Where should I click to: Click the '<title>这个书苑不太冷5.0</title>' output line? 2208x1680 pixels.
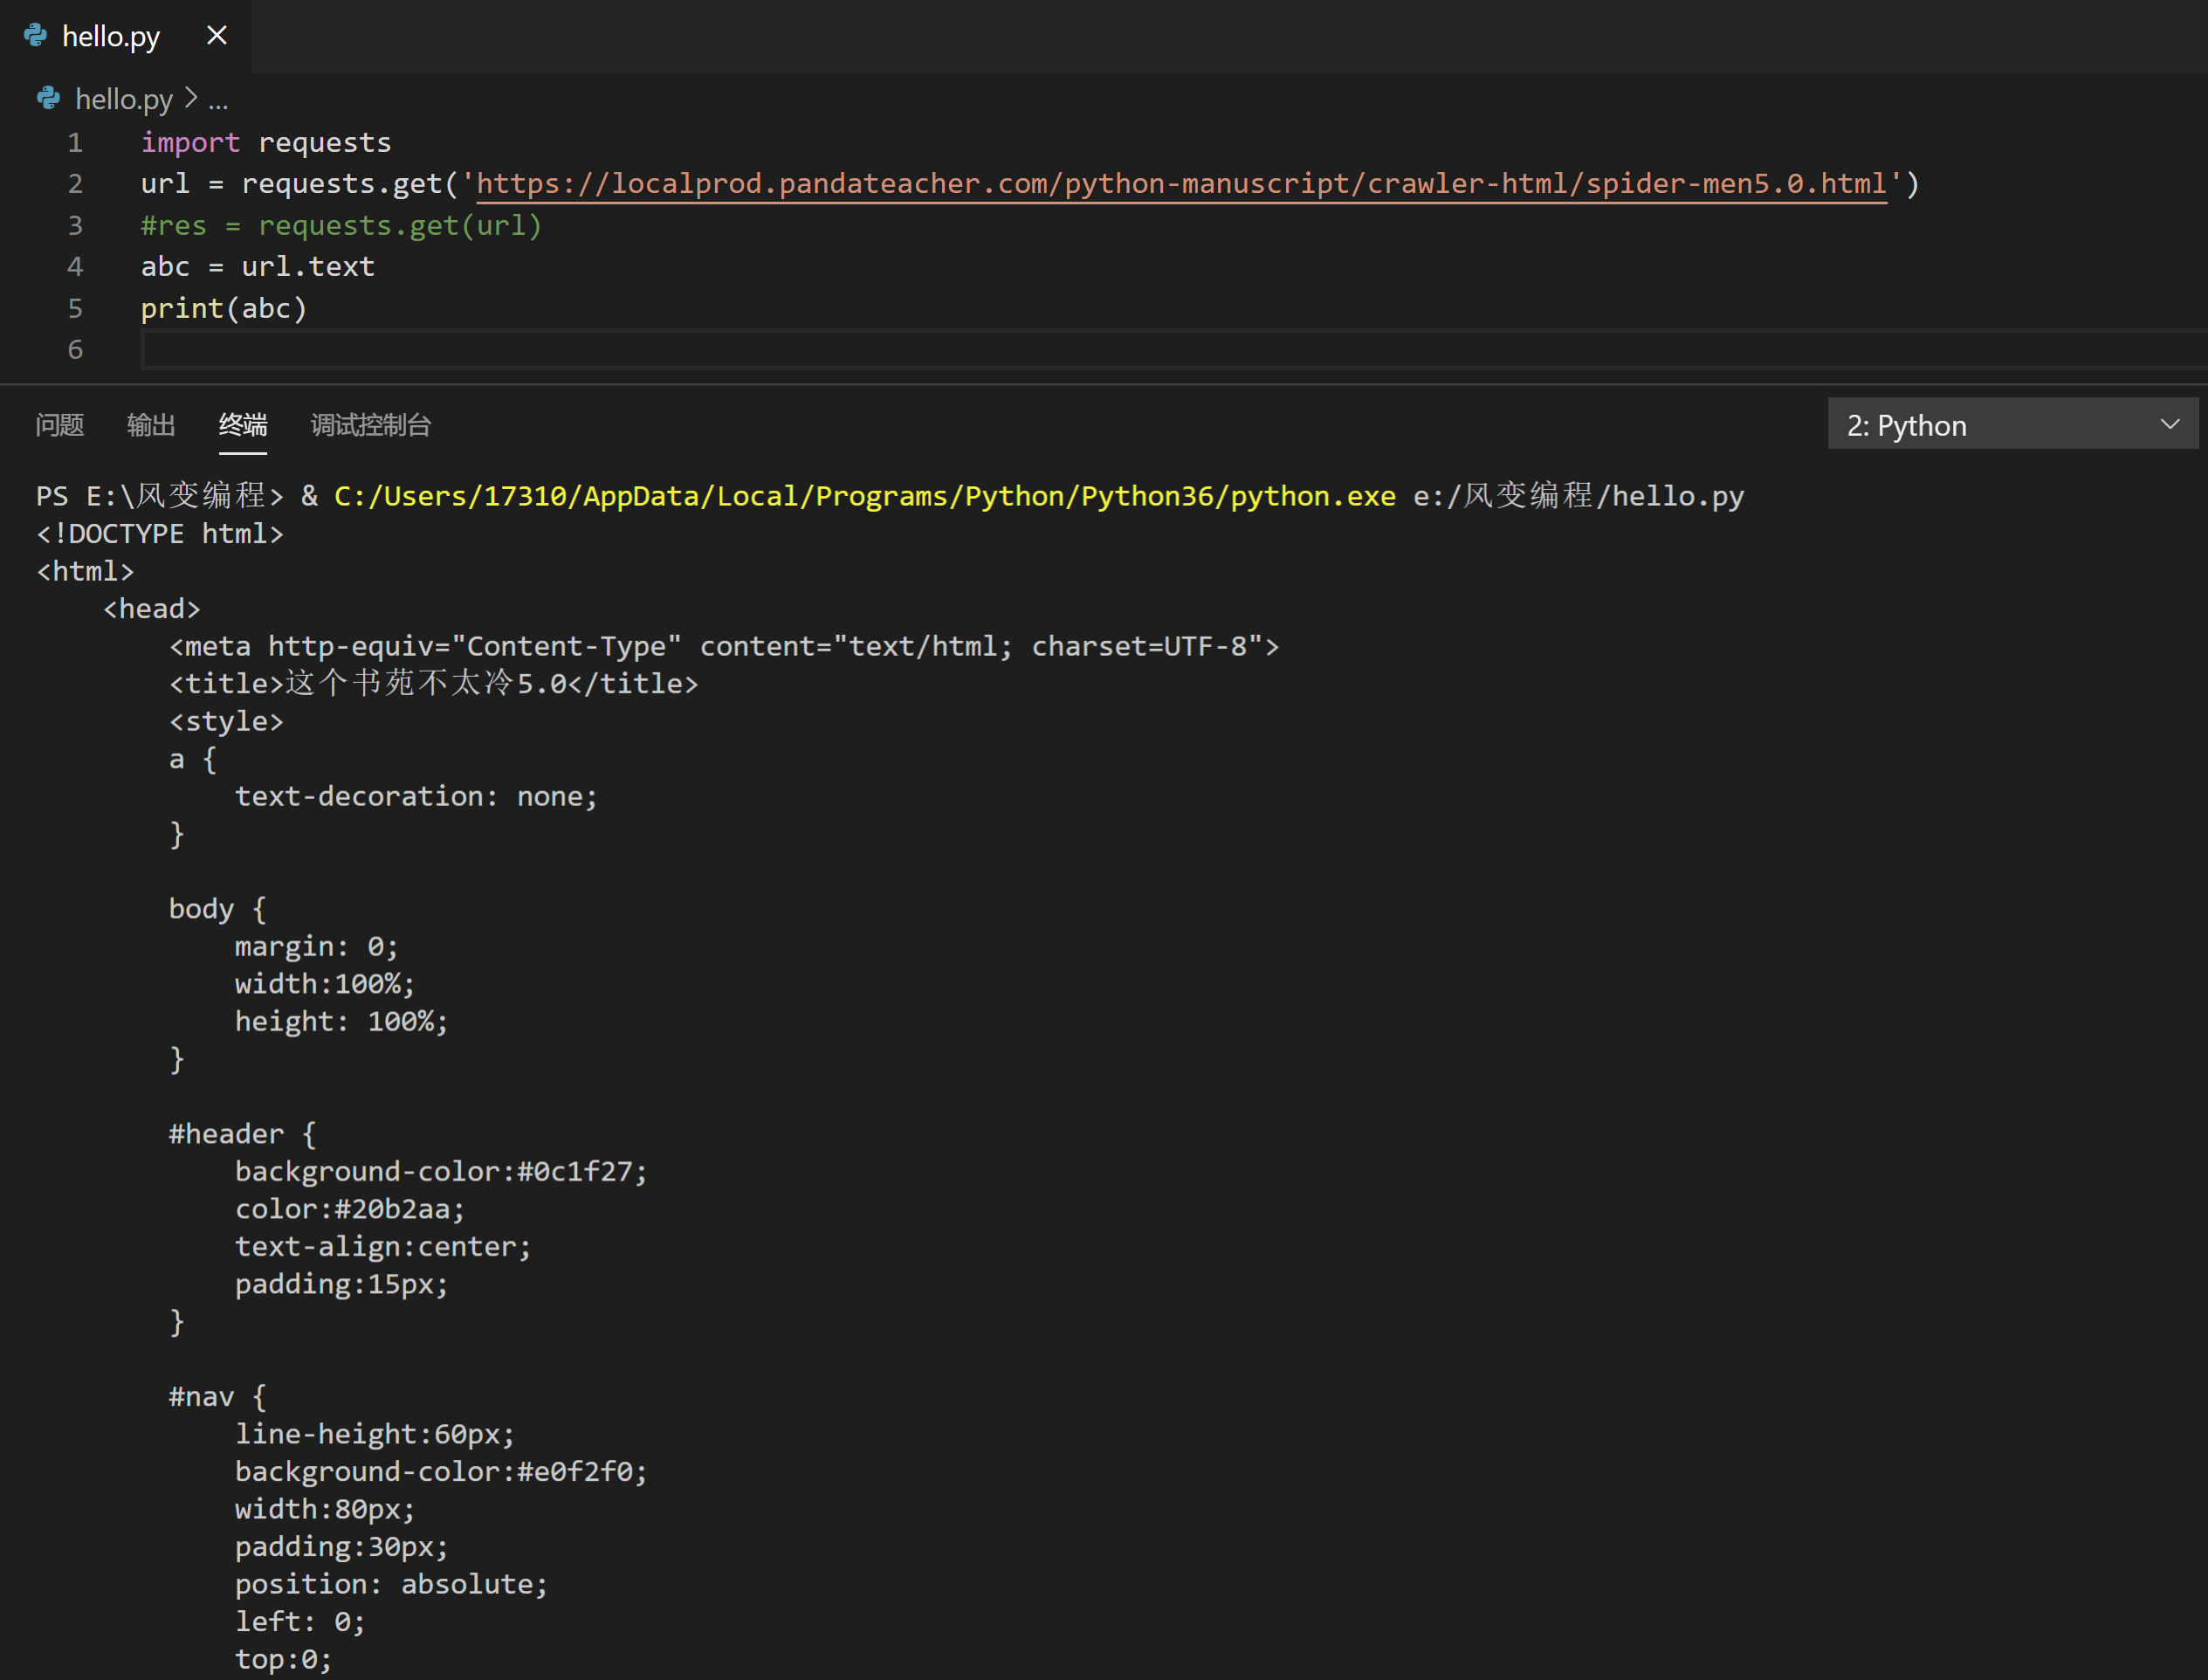coord(434,684)
